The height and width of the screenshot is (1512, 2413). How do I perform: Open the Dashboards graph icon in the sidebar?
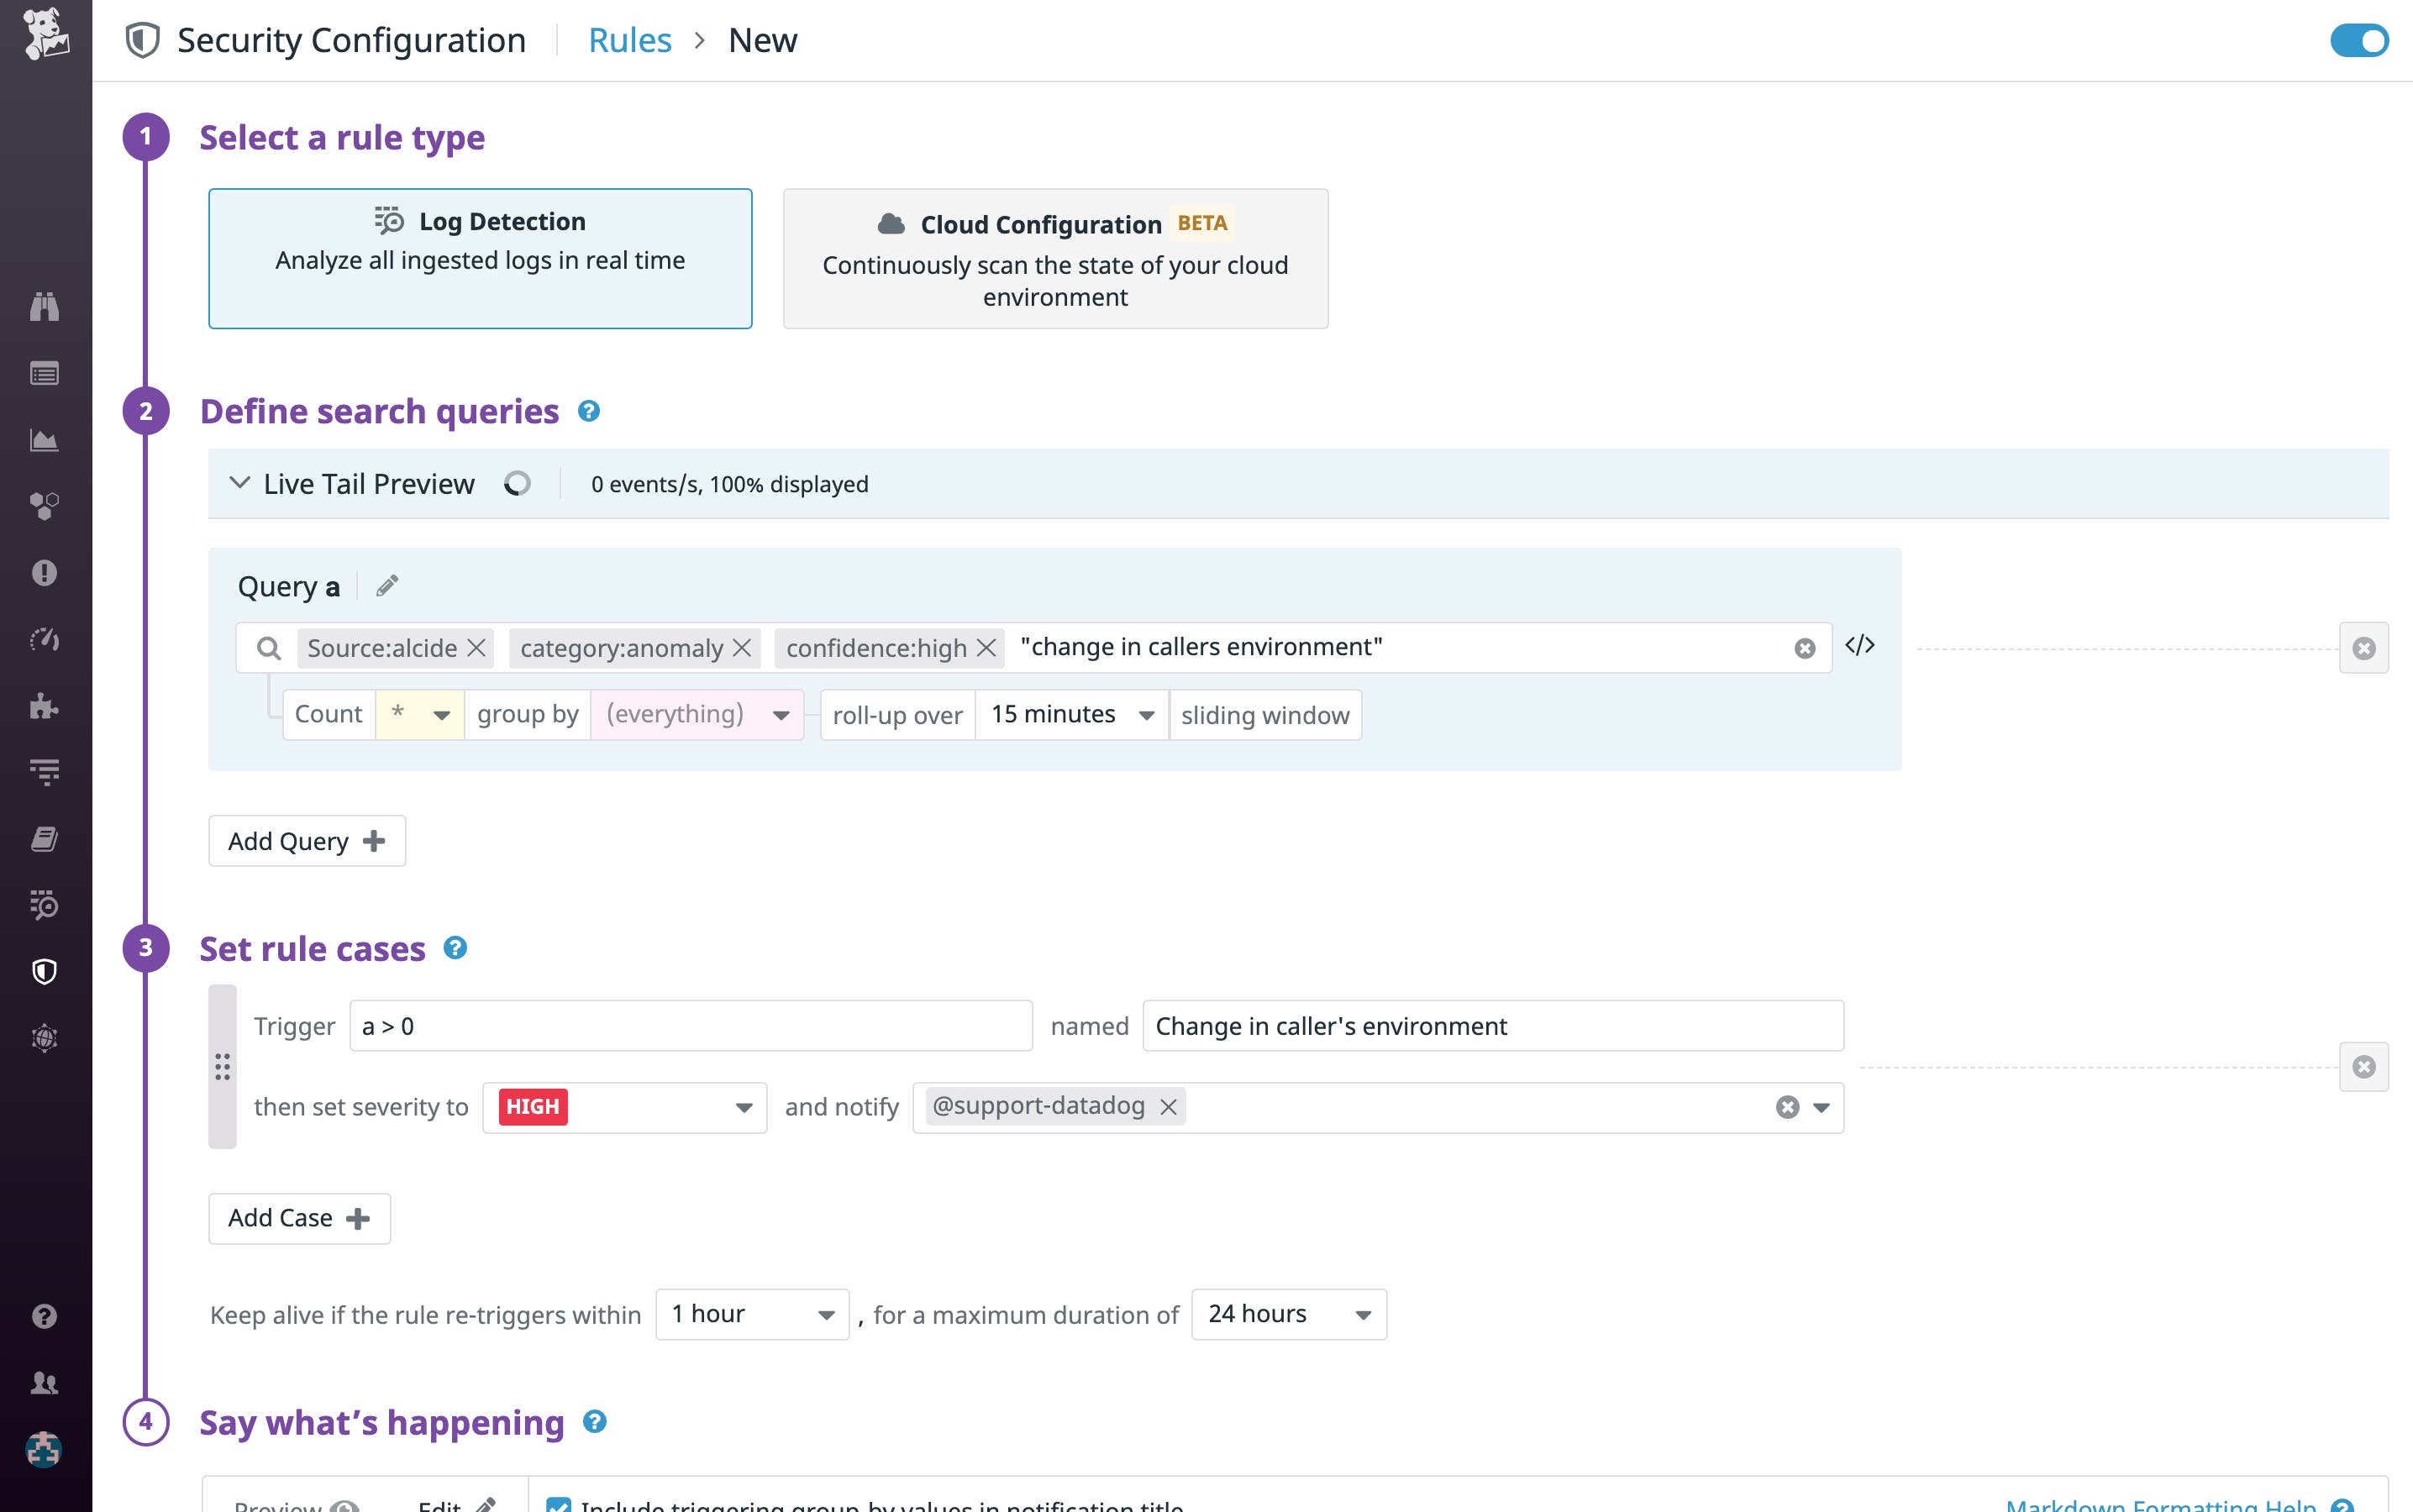point(44,440)
